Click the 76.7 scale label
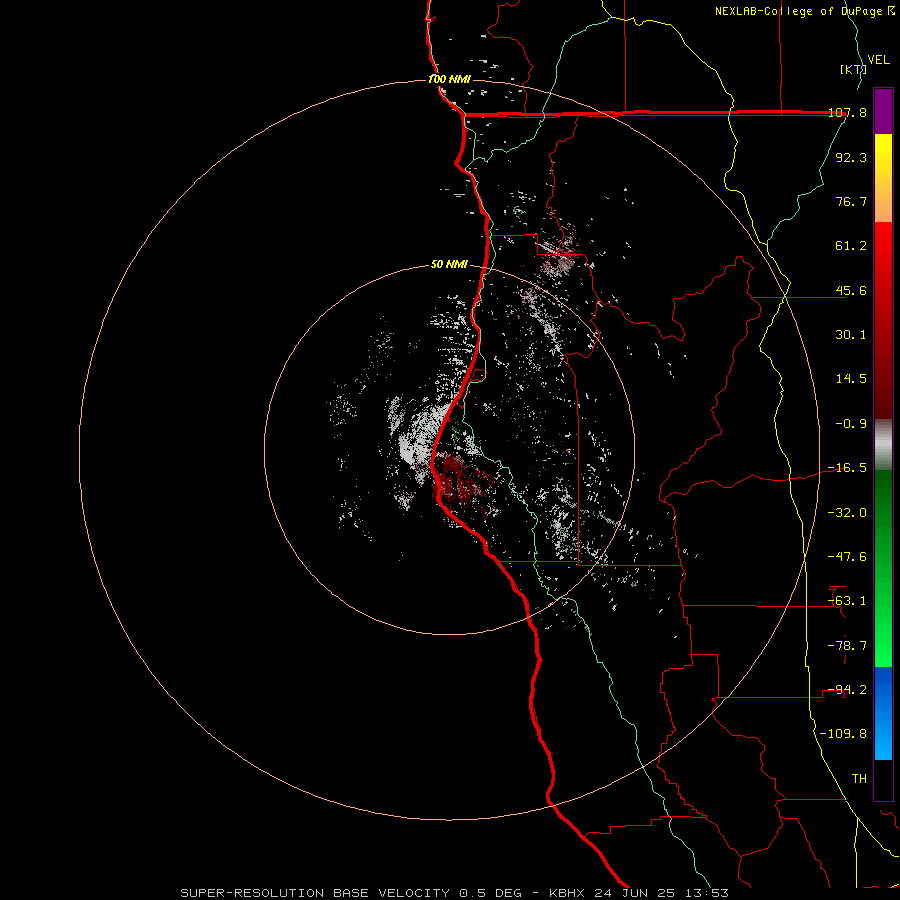Screen dimensions: 900x900 tap(851, 201)
